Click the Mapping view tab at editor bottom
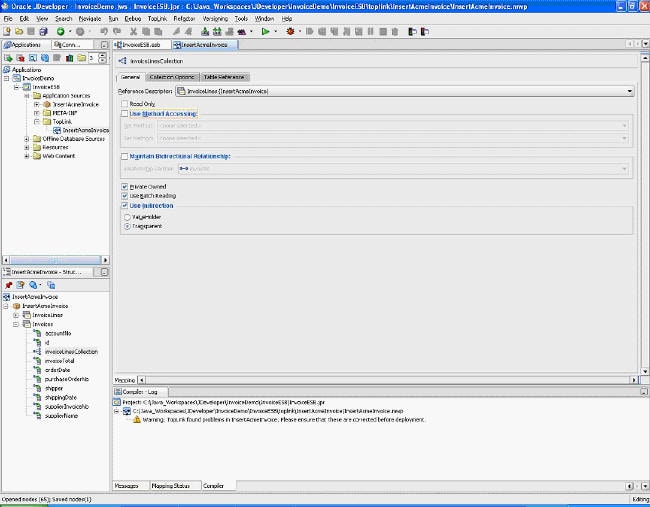650x507 pixels. [x=125, y=380]
